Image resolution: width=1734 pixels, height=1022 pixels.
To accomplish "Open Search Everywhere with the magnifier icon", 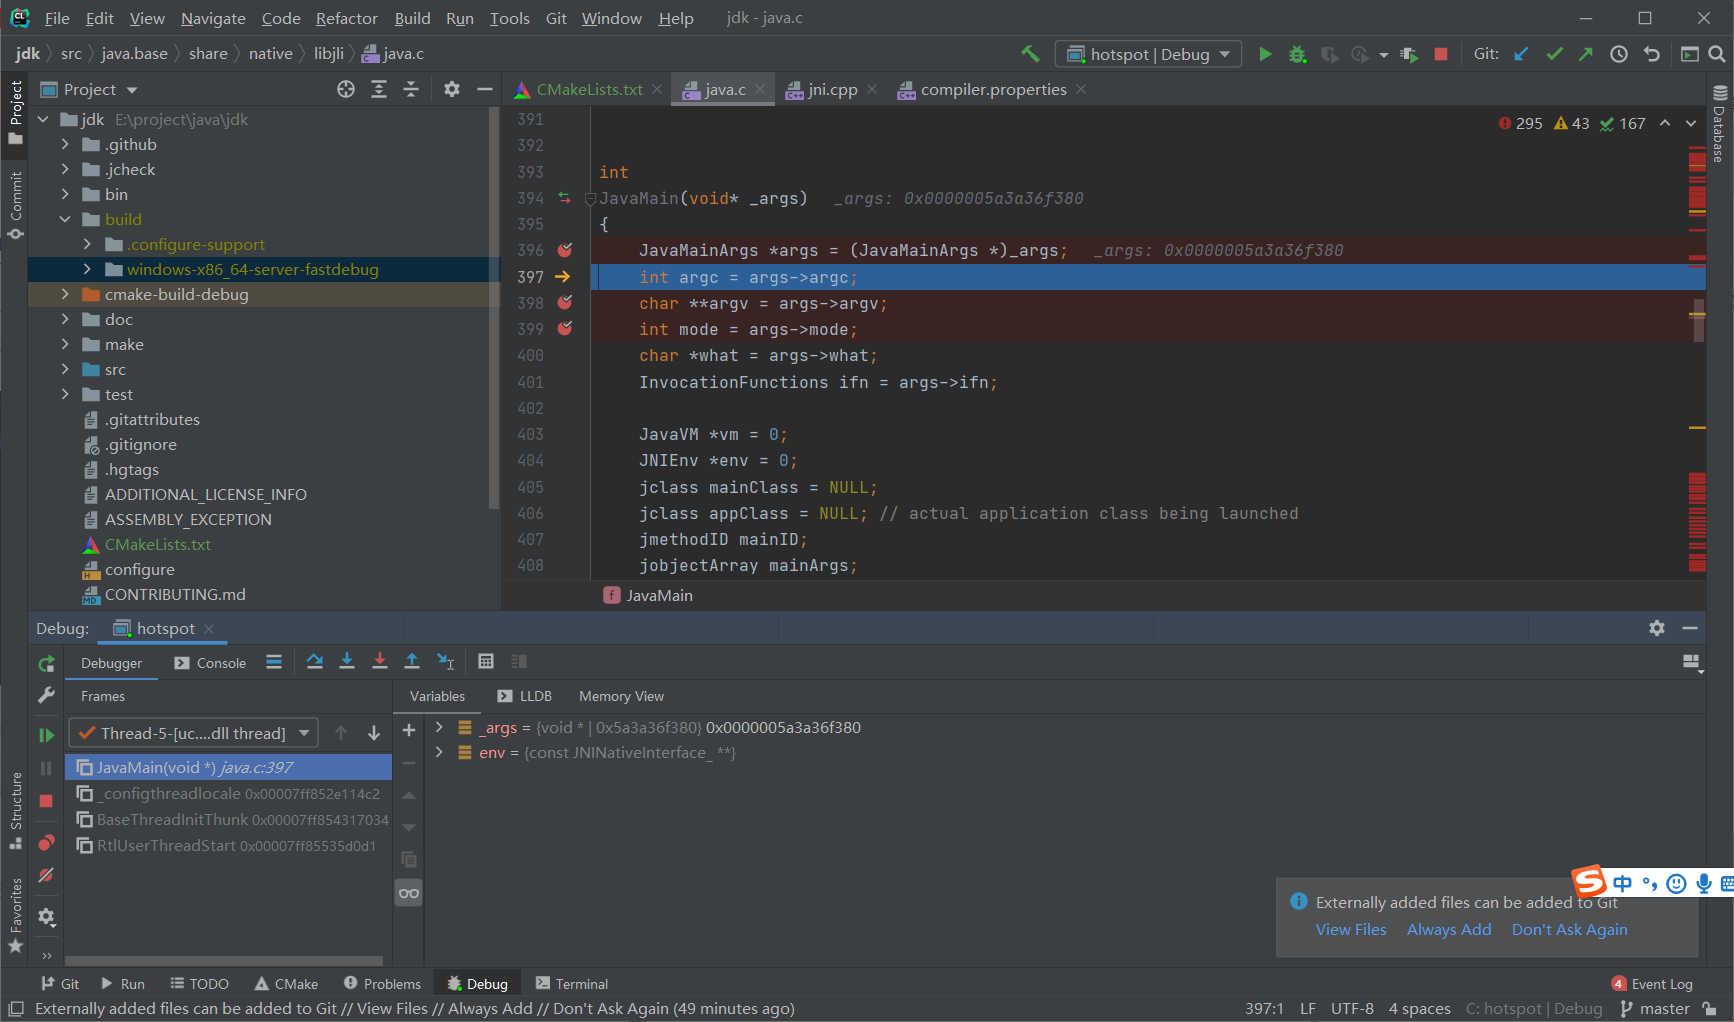I will point(1716,54).
